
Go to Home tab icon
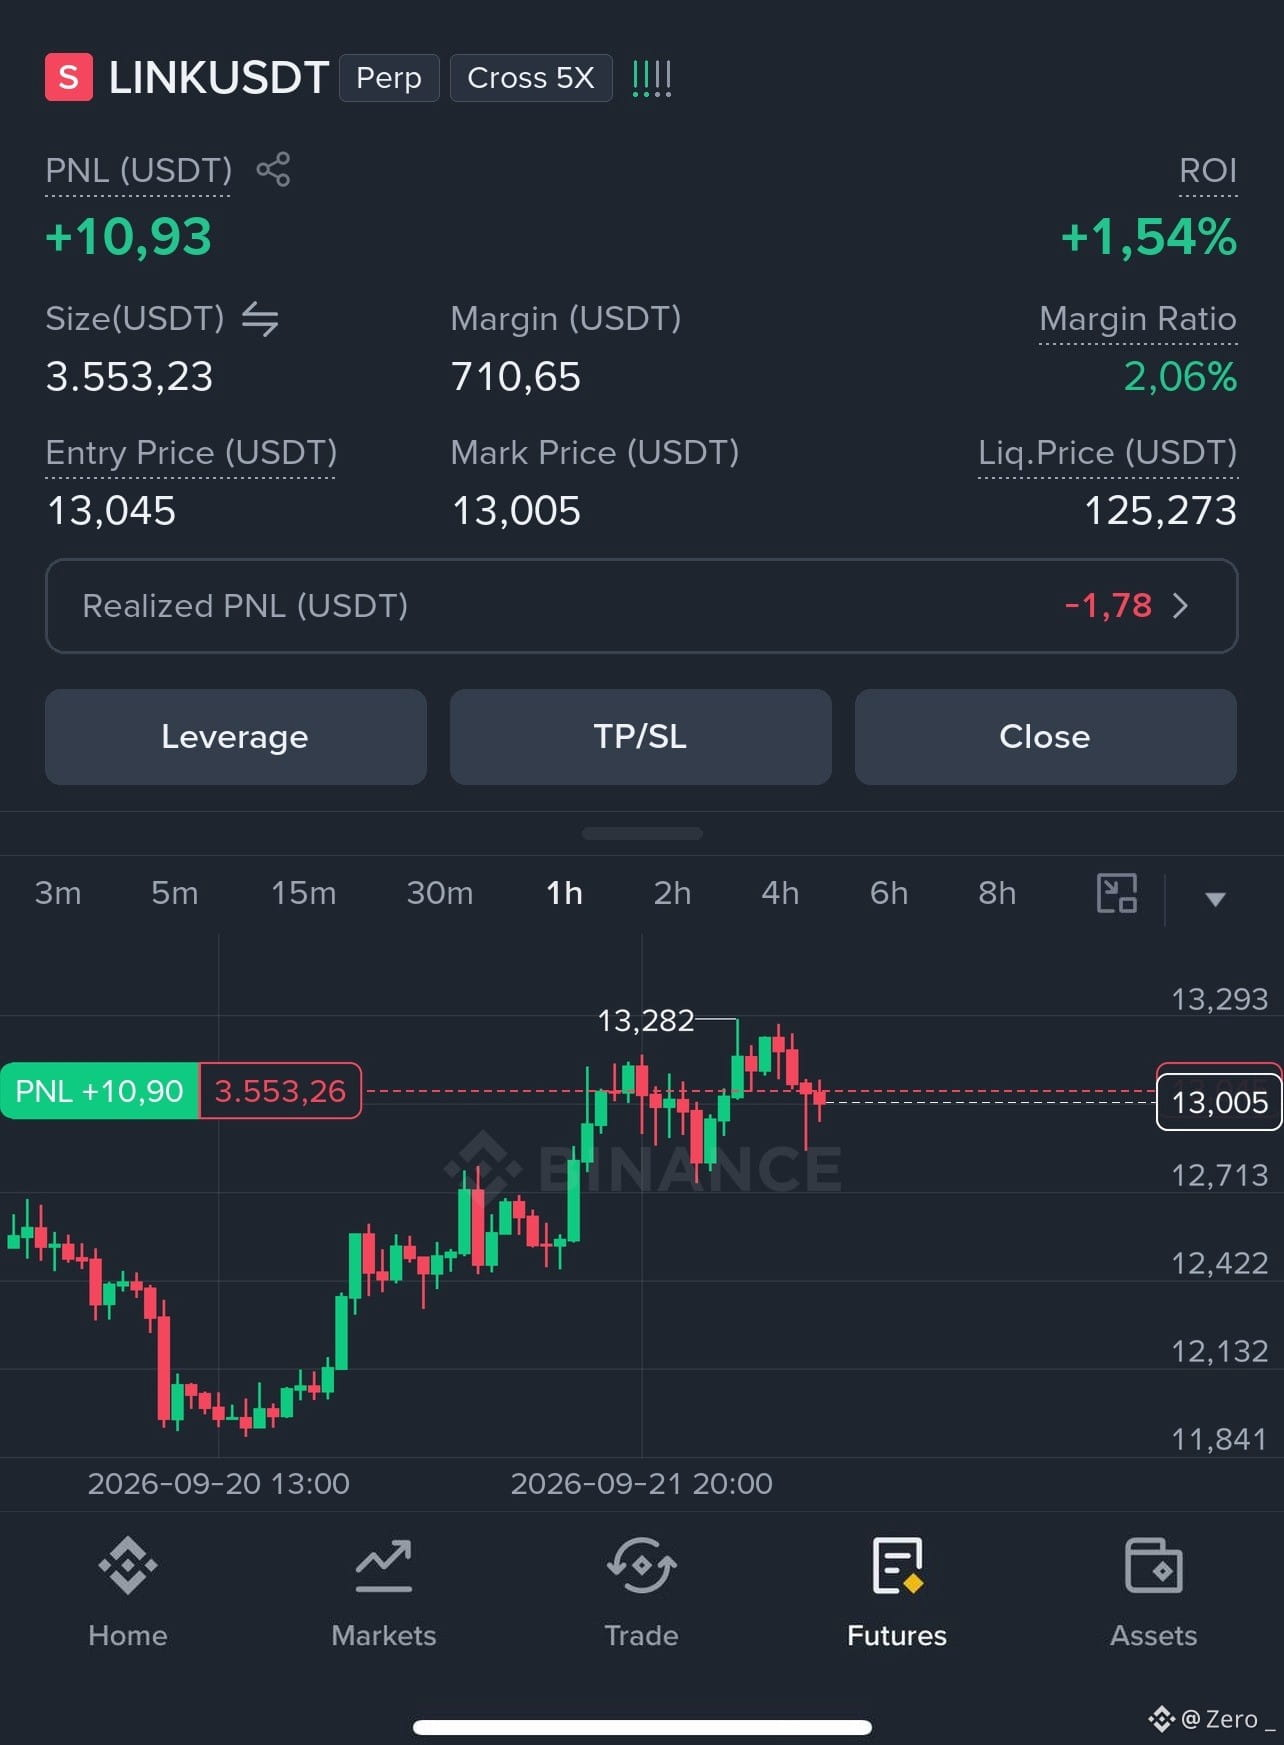[128, 1565]
